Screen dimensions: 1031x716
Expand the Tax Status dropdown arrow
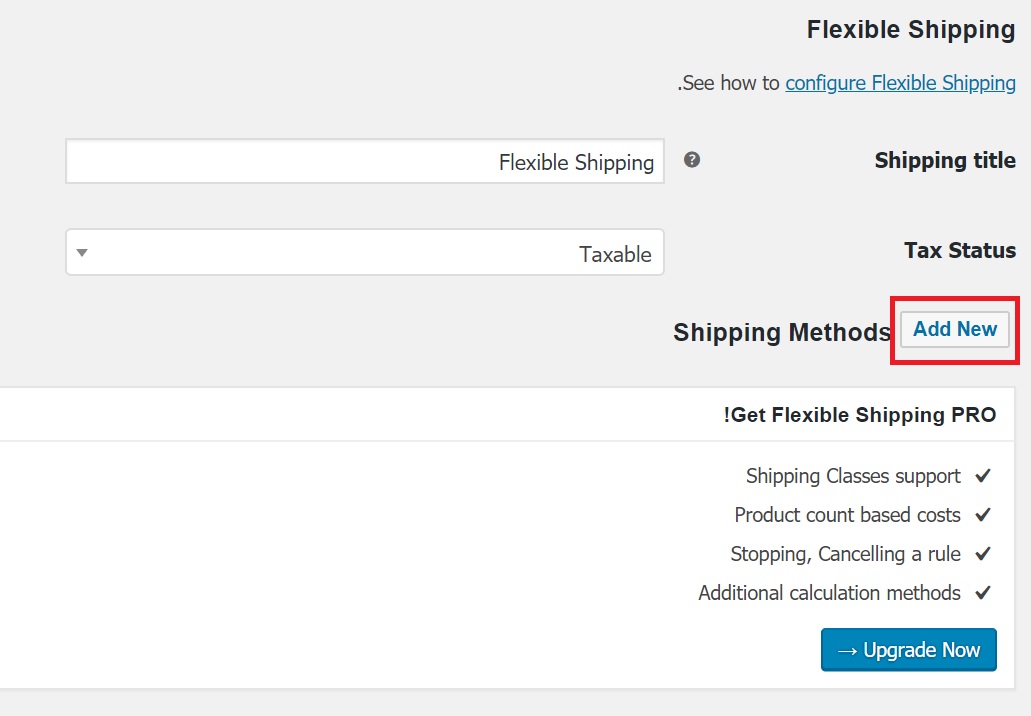(x=82, y=252)
